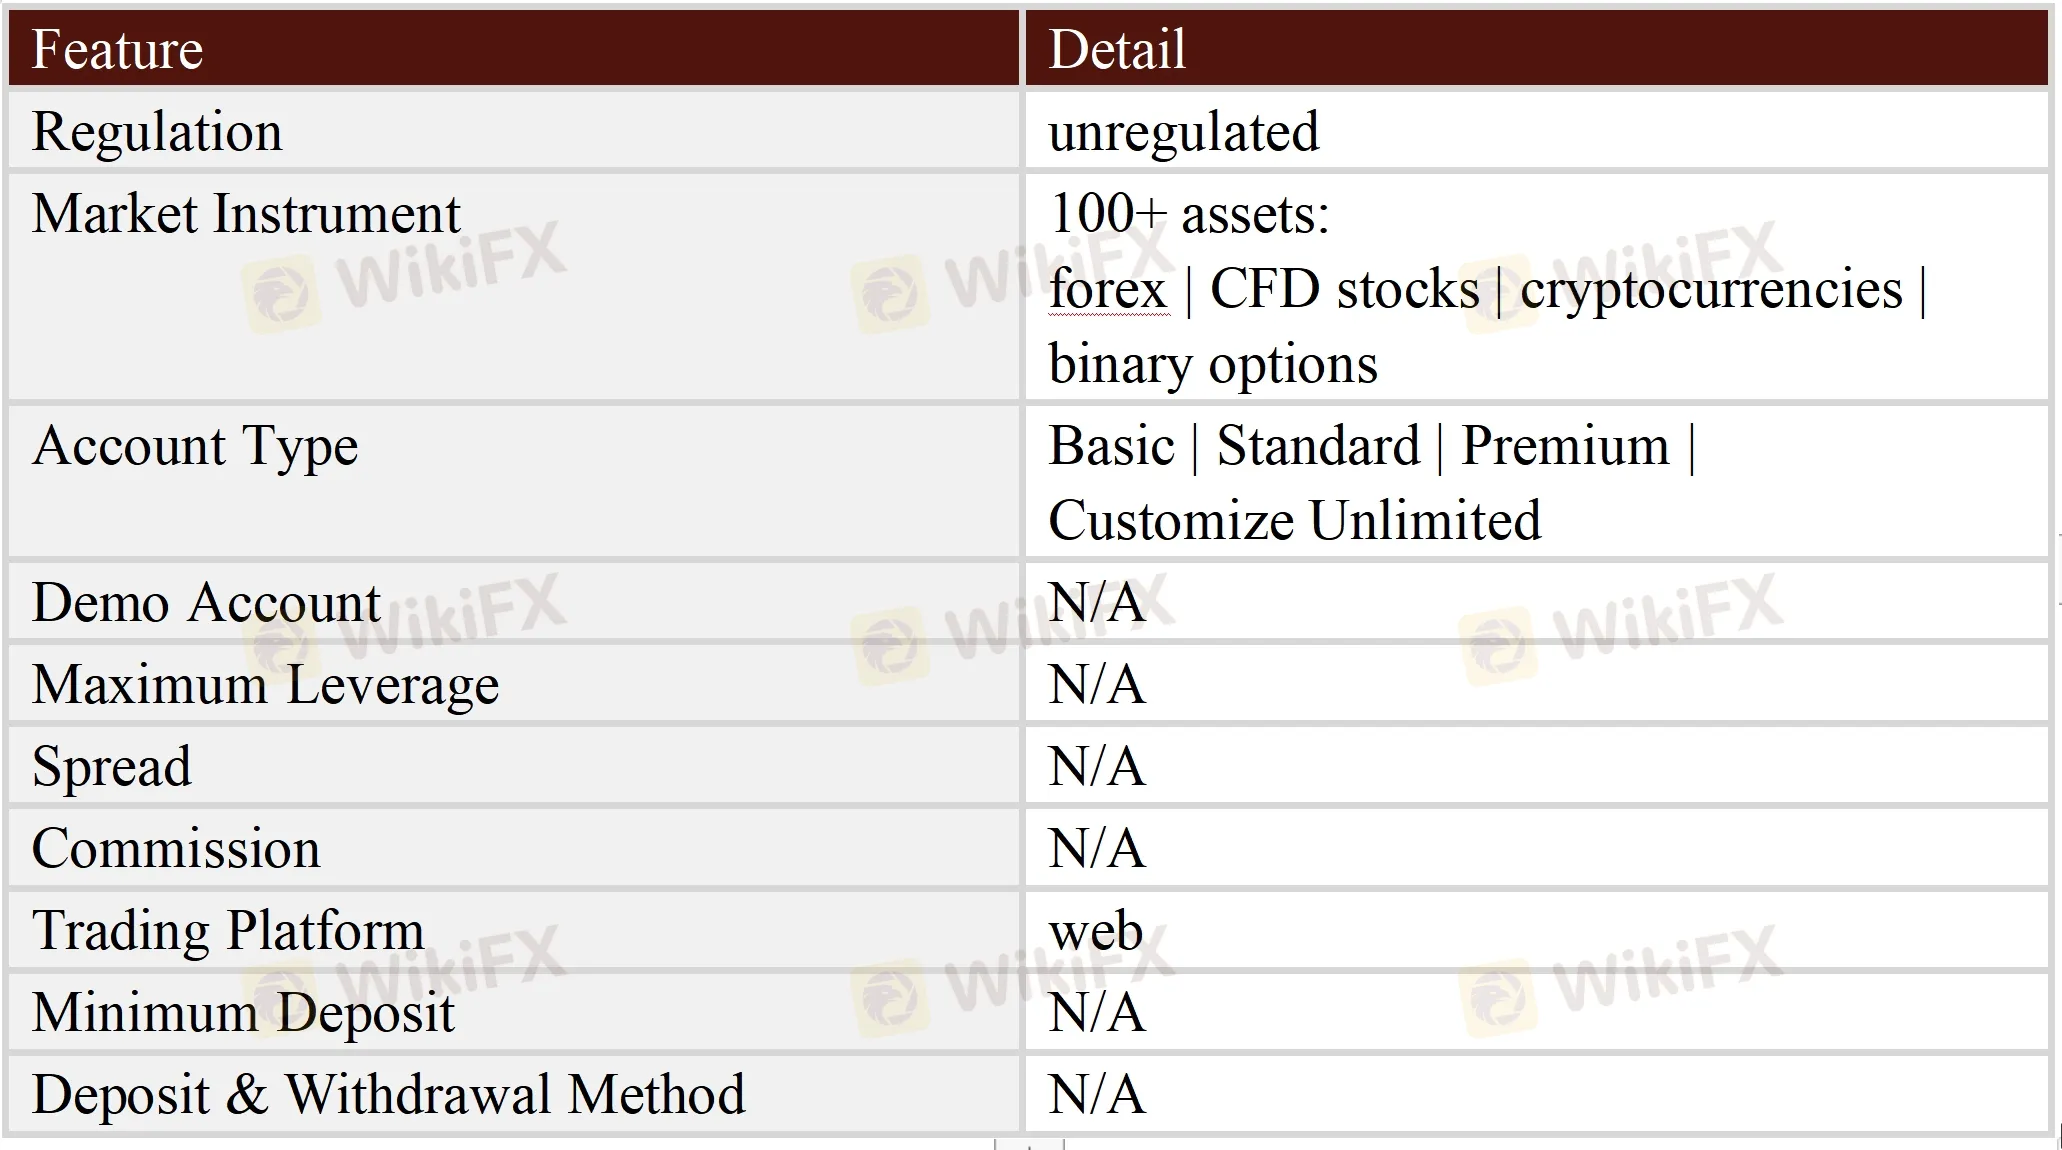
Task: Click the underlined word forex
Action: [1107, 290]
